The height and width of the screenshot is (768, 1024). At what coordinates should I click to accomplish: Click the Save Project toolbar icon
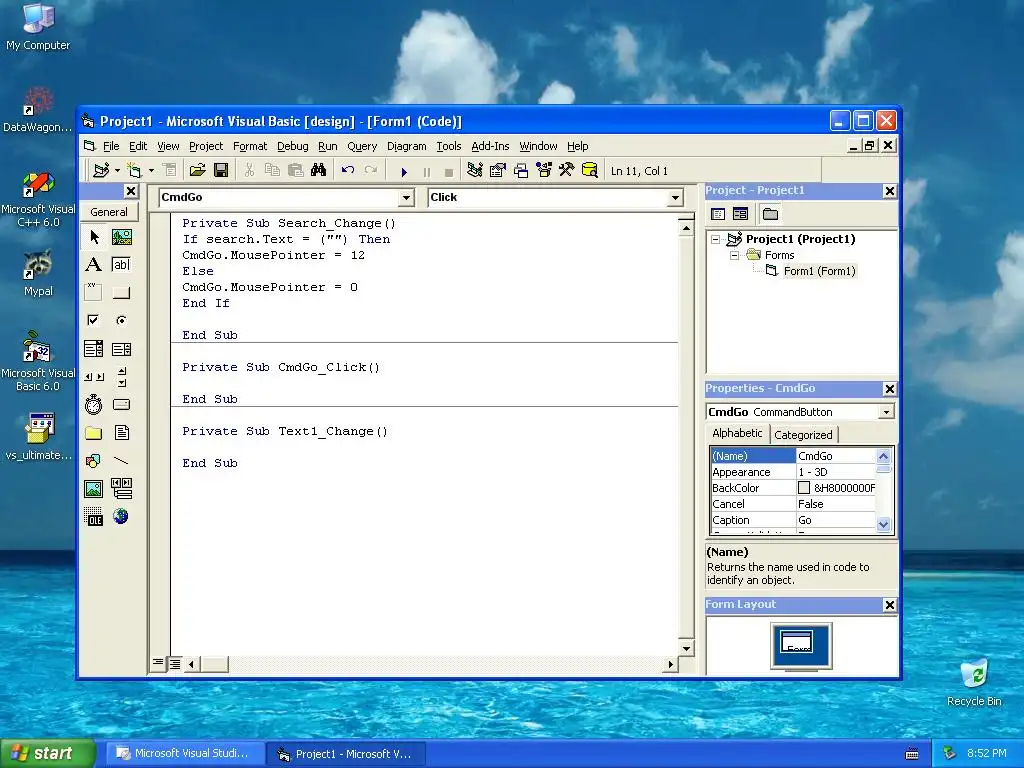pyautogui.click(x=221, y=170)
